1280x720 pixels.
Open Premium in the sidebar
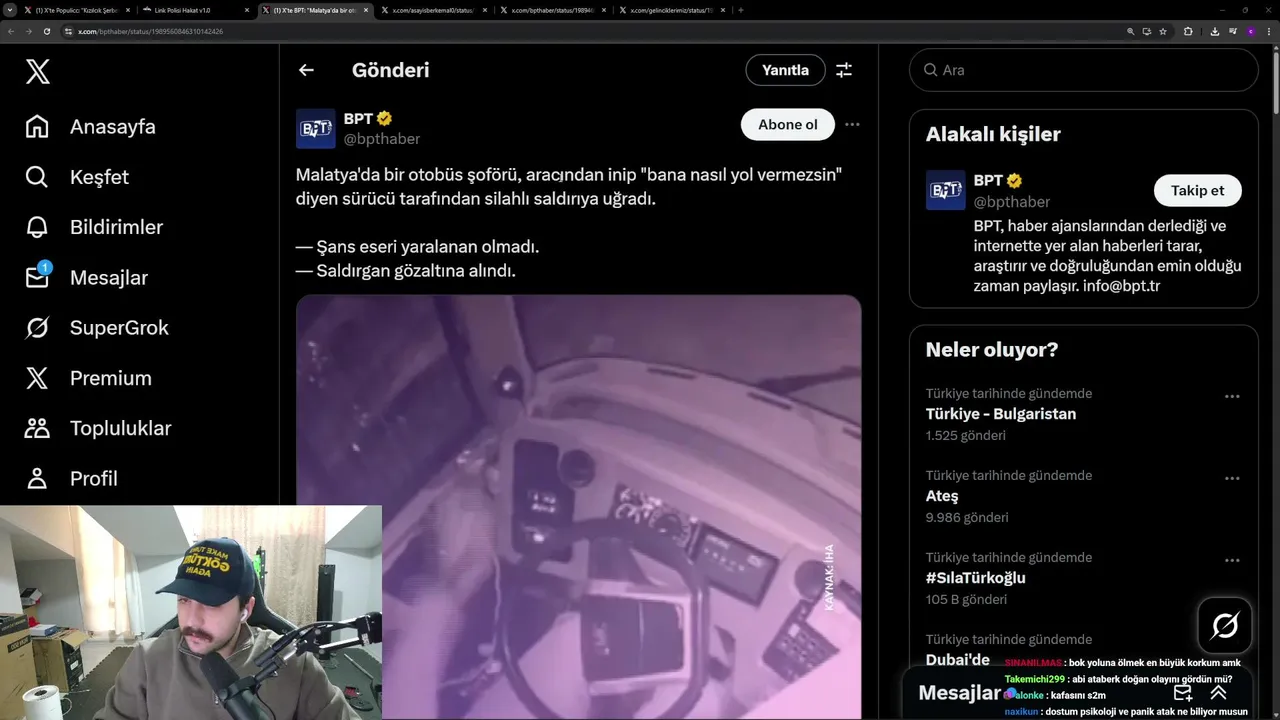pos(88,378)
